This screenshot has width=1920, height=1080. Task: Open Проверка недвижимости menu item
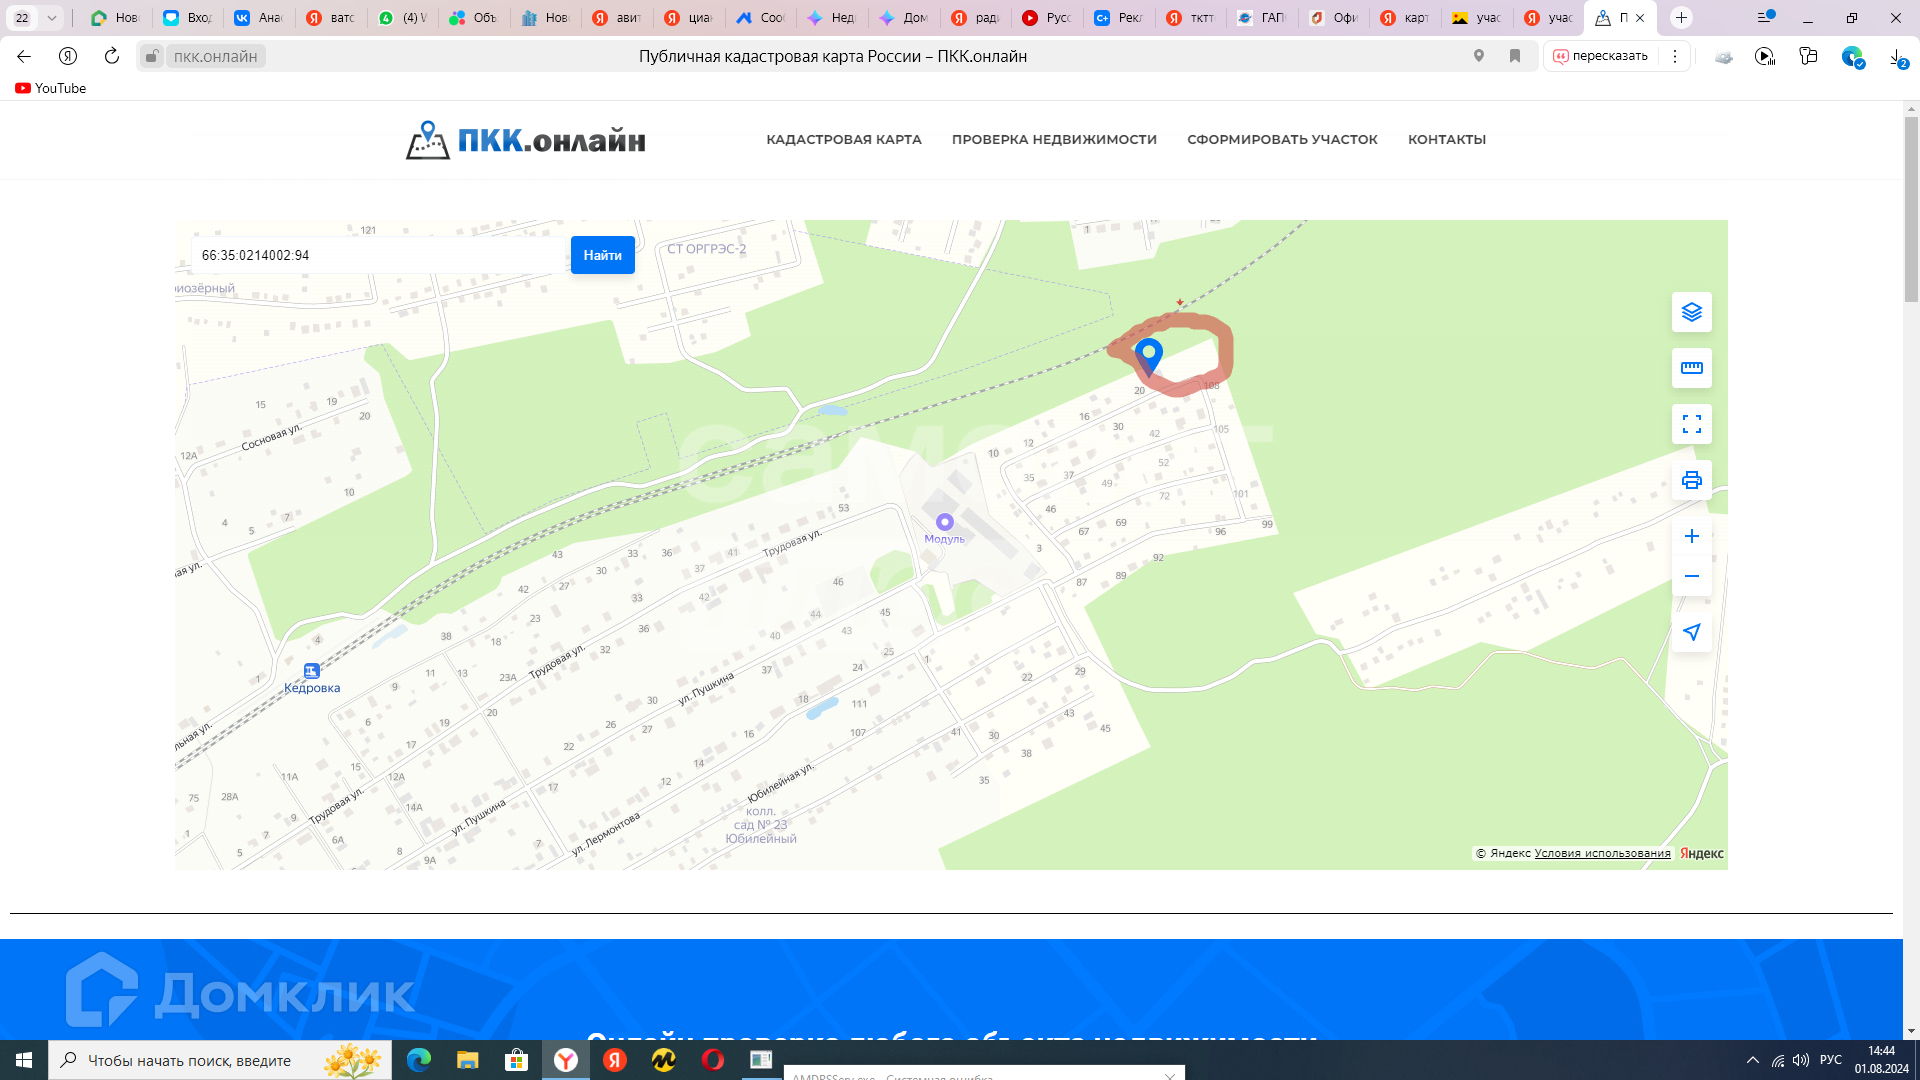click(x=1053, y=139)
